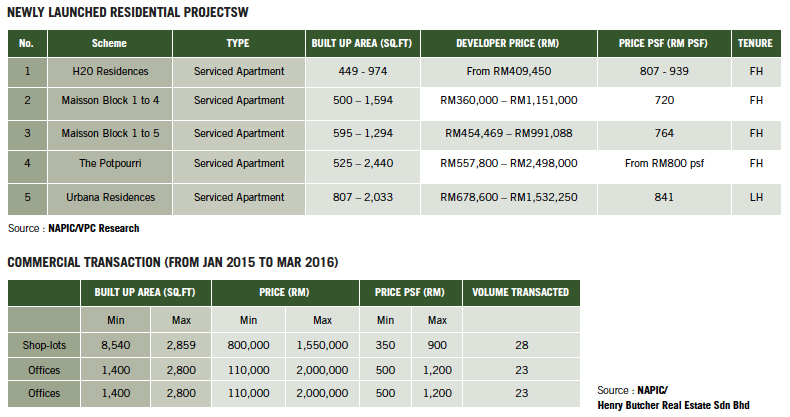Click "The Potpourri" scheme name
Viewport: 790px width, 417px height.
click(109, 164)
